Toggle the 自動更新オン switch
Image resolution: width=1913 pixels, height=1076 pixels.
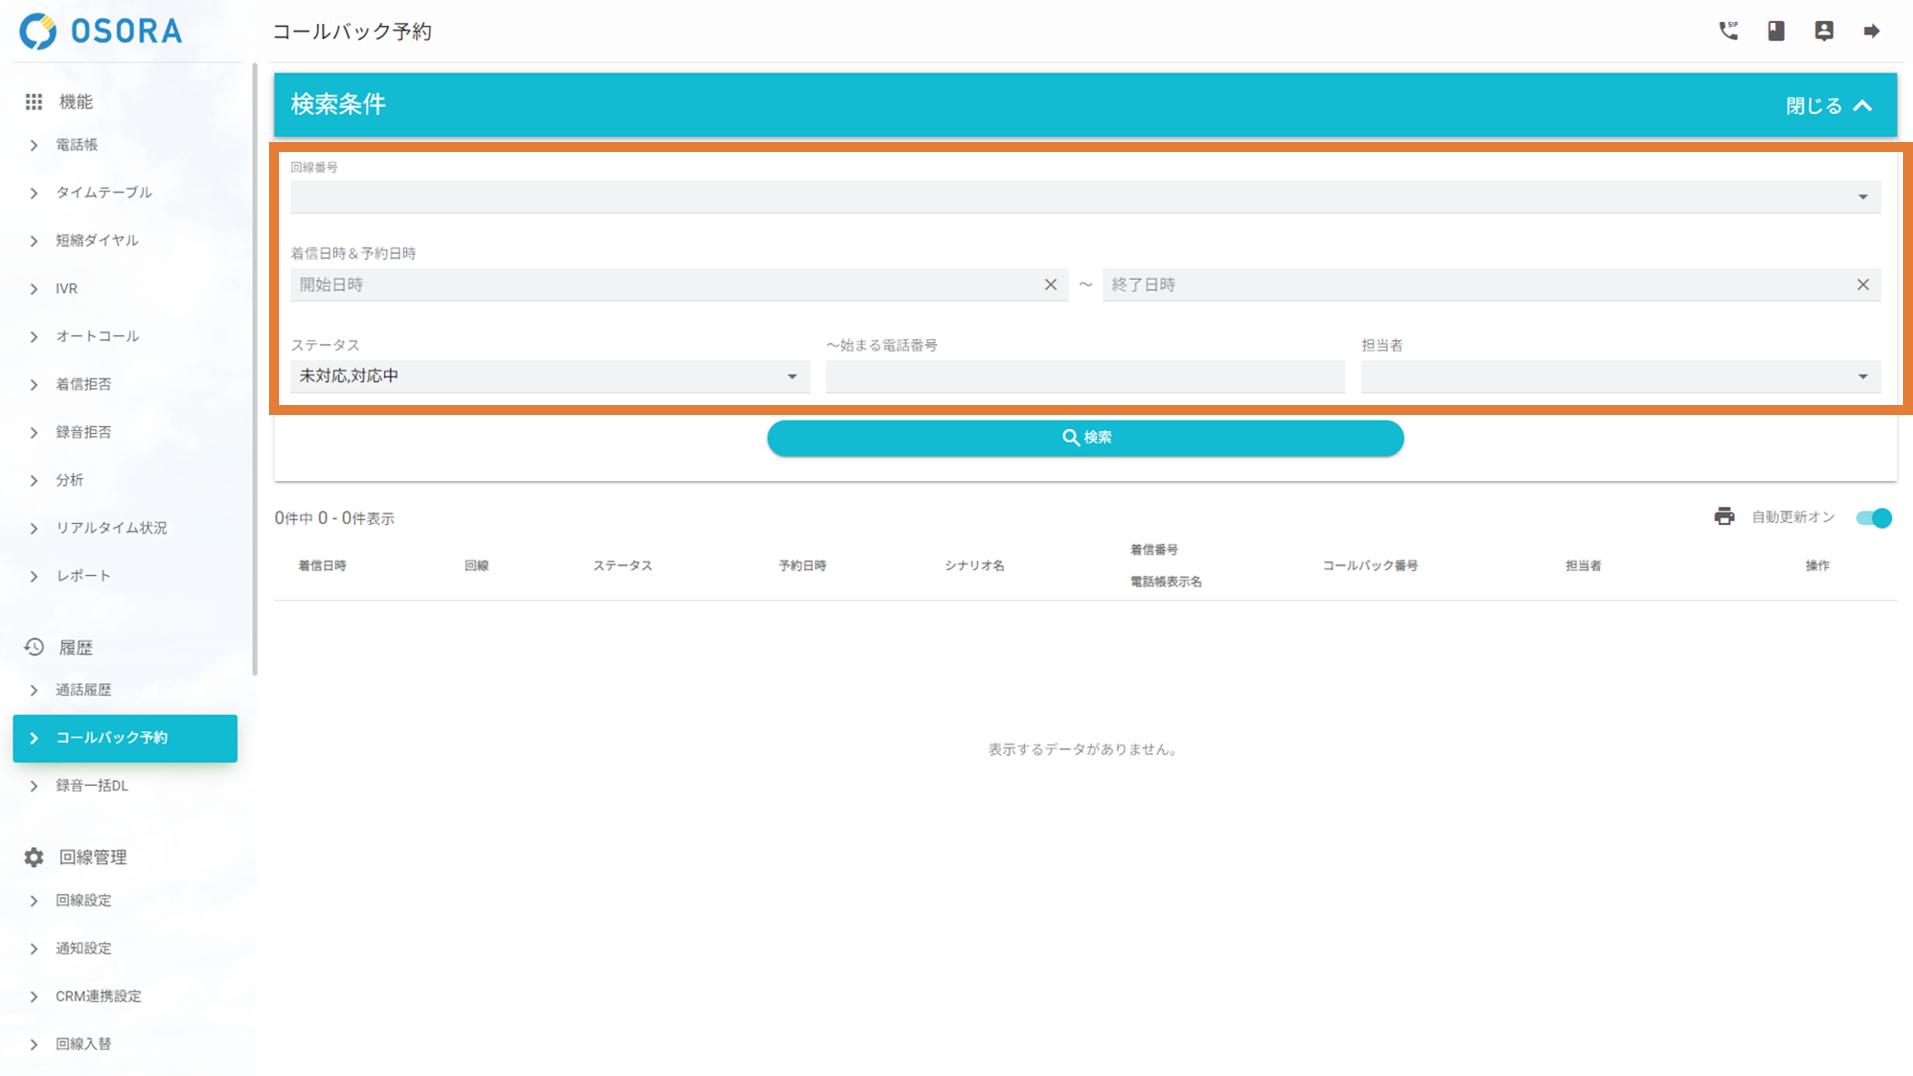1873,518
